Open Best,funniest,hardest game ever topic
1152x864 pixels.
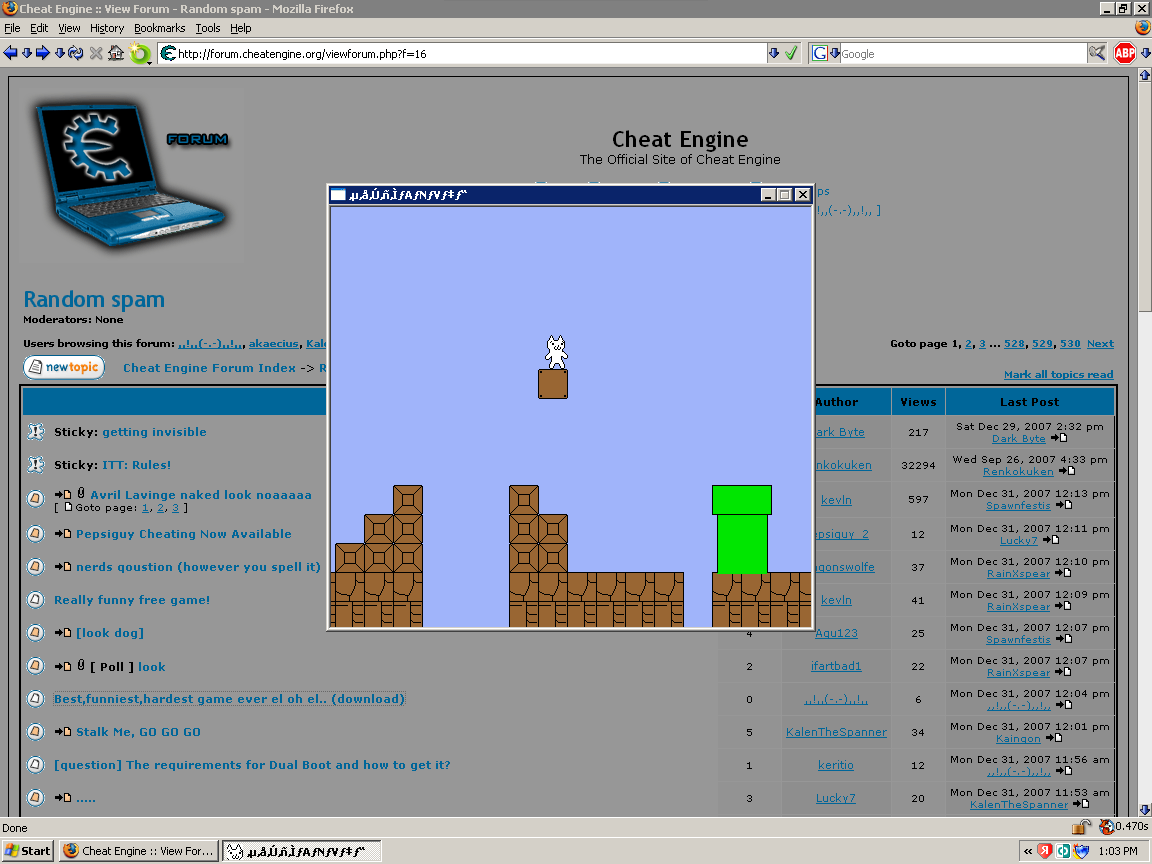[x=229, y=699]
